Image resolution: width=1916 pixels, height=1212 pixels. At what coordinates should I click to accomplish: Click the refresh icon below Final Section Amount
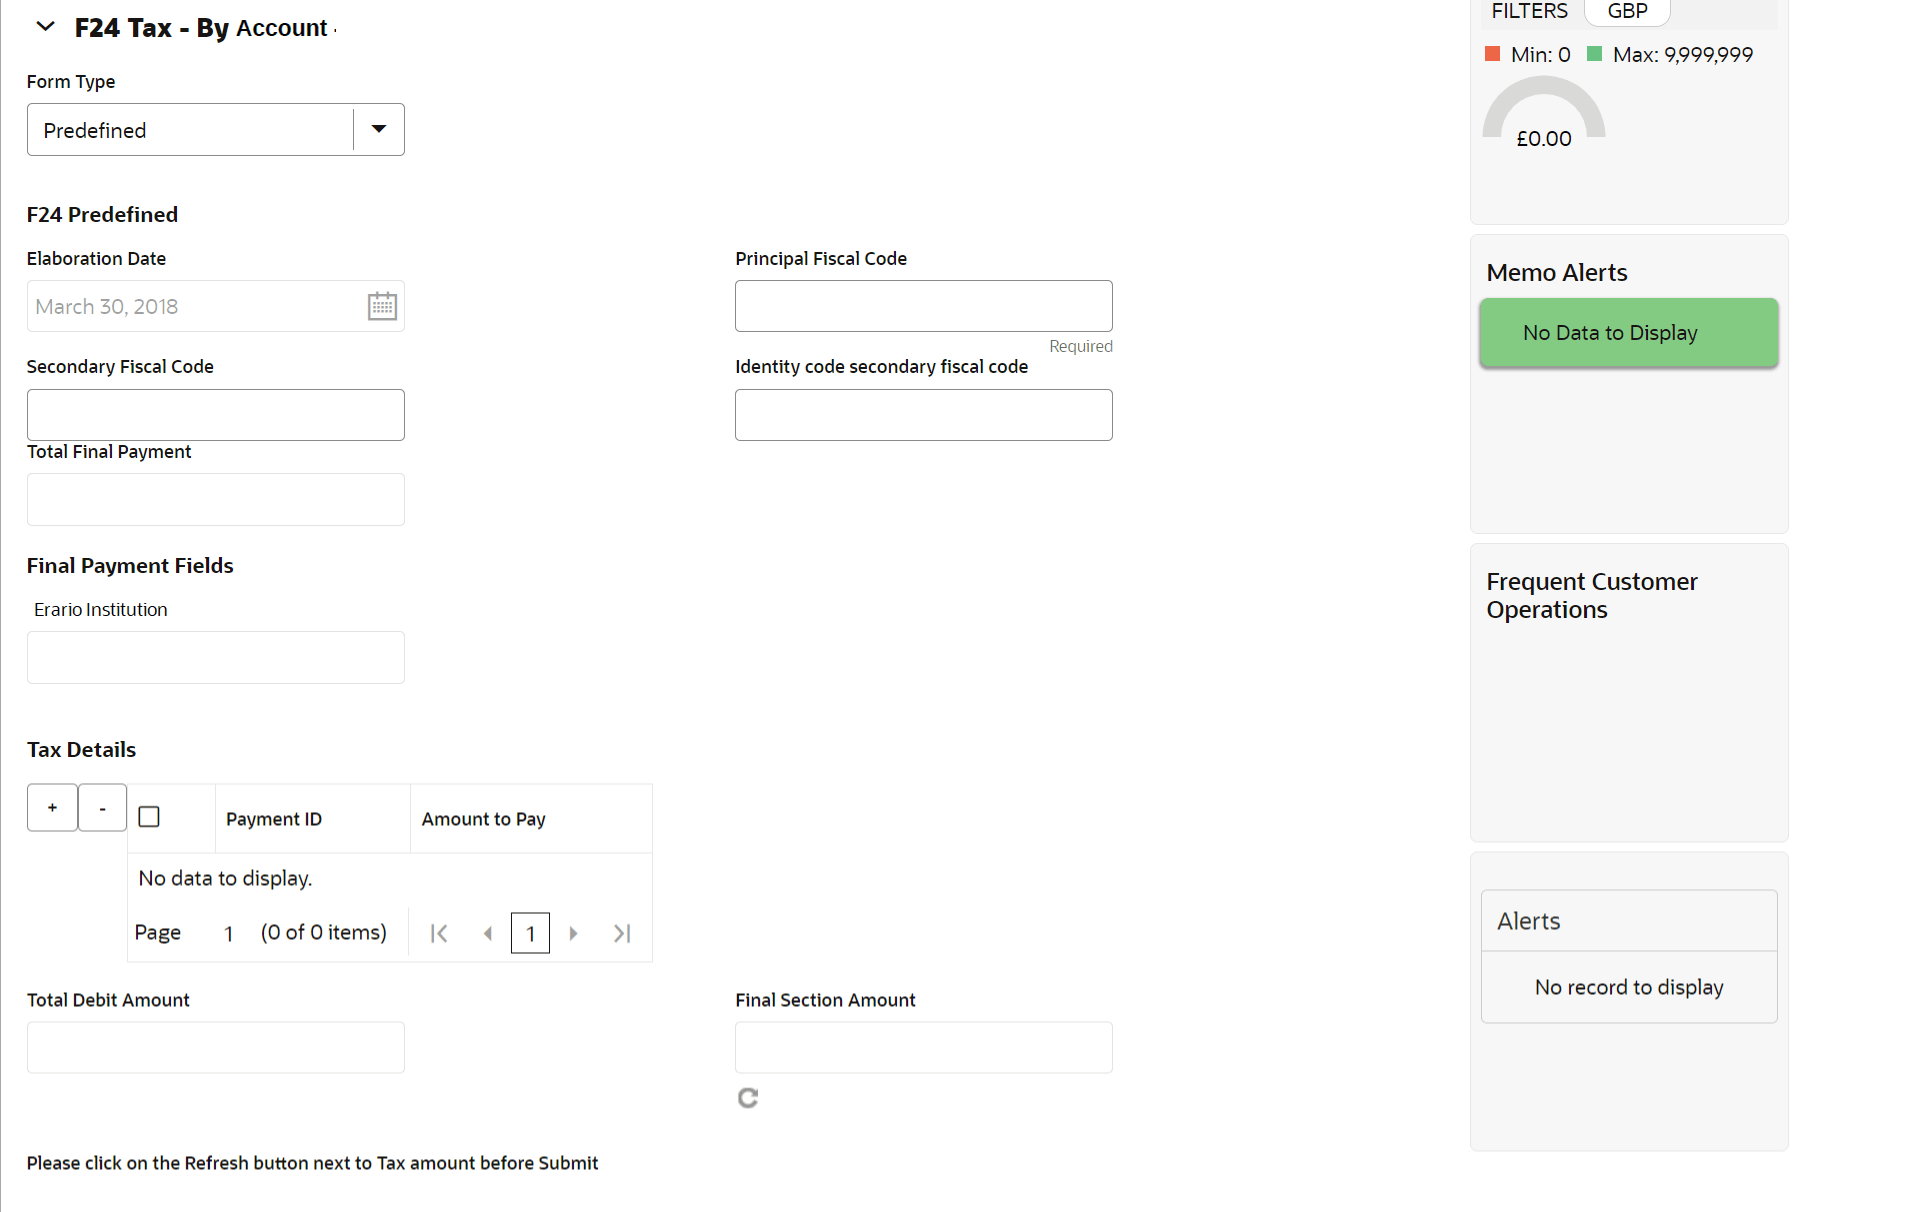point(748,1098)
